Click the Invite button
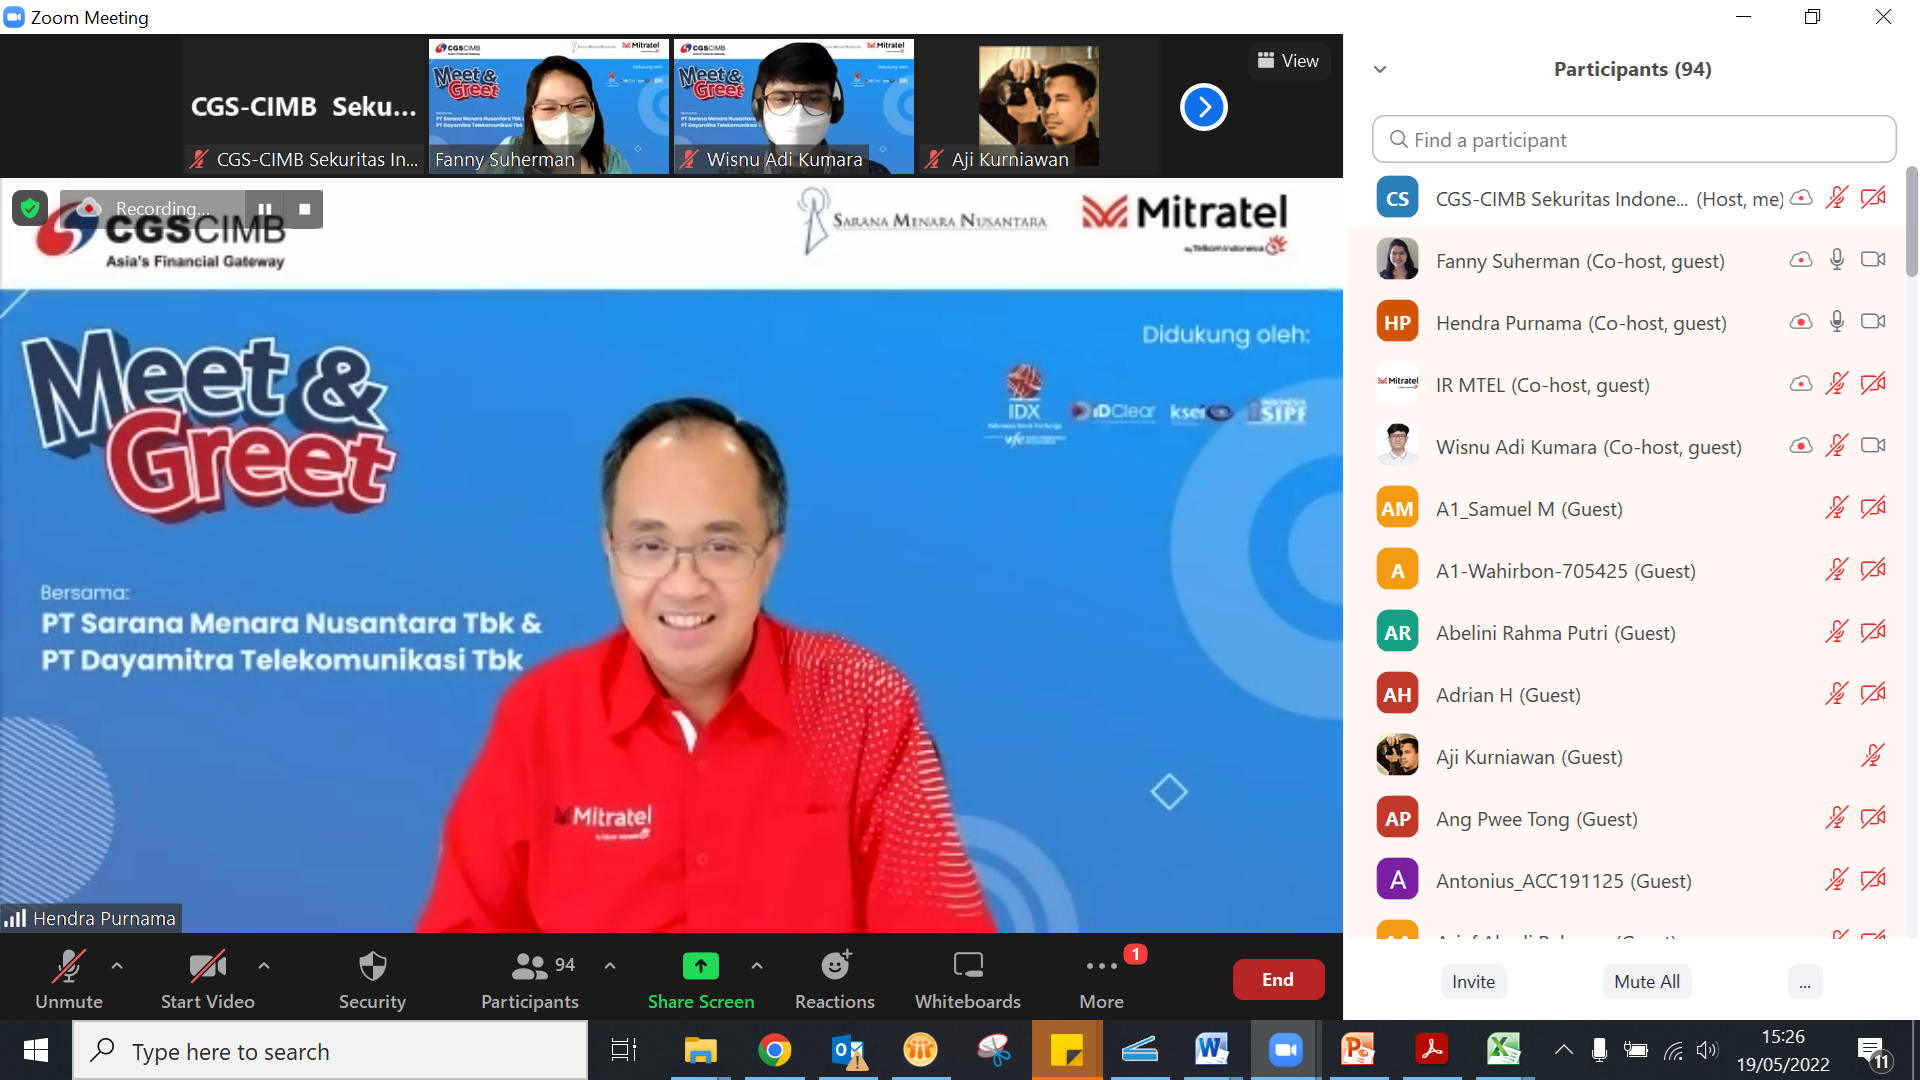The height and width of the screenshot is (1080, 1920). pyautogui.click(x=1473, y=981)
